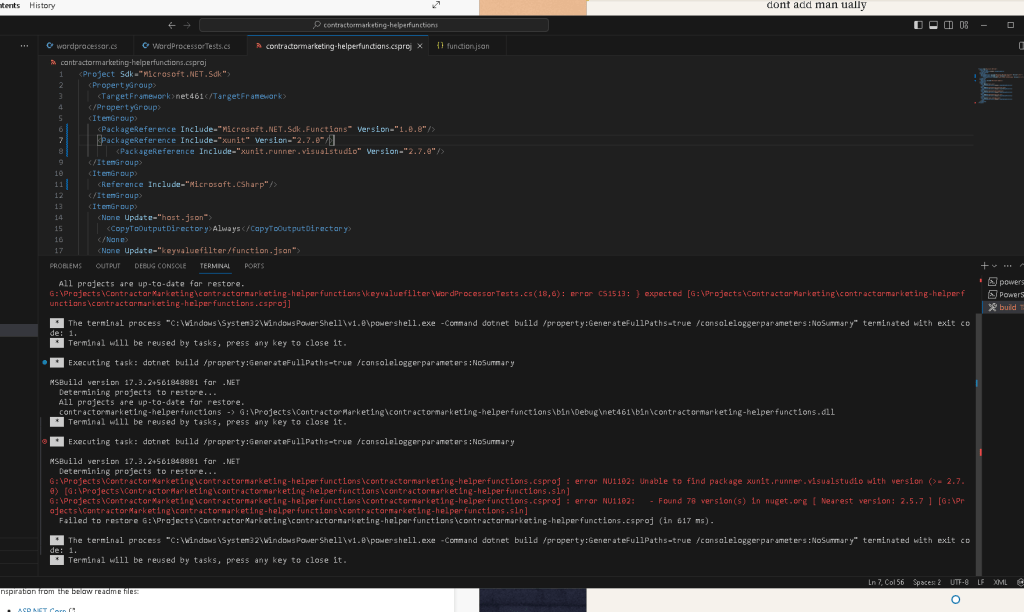Switch to the WordProcessorTests.cs tab
Viewport: 1024px width, 612px height.
[x=187, y=46]
